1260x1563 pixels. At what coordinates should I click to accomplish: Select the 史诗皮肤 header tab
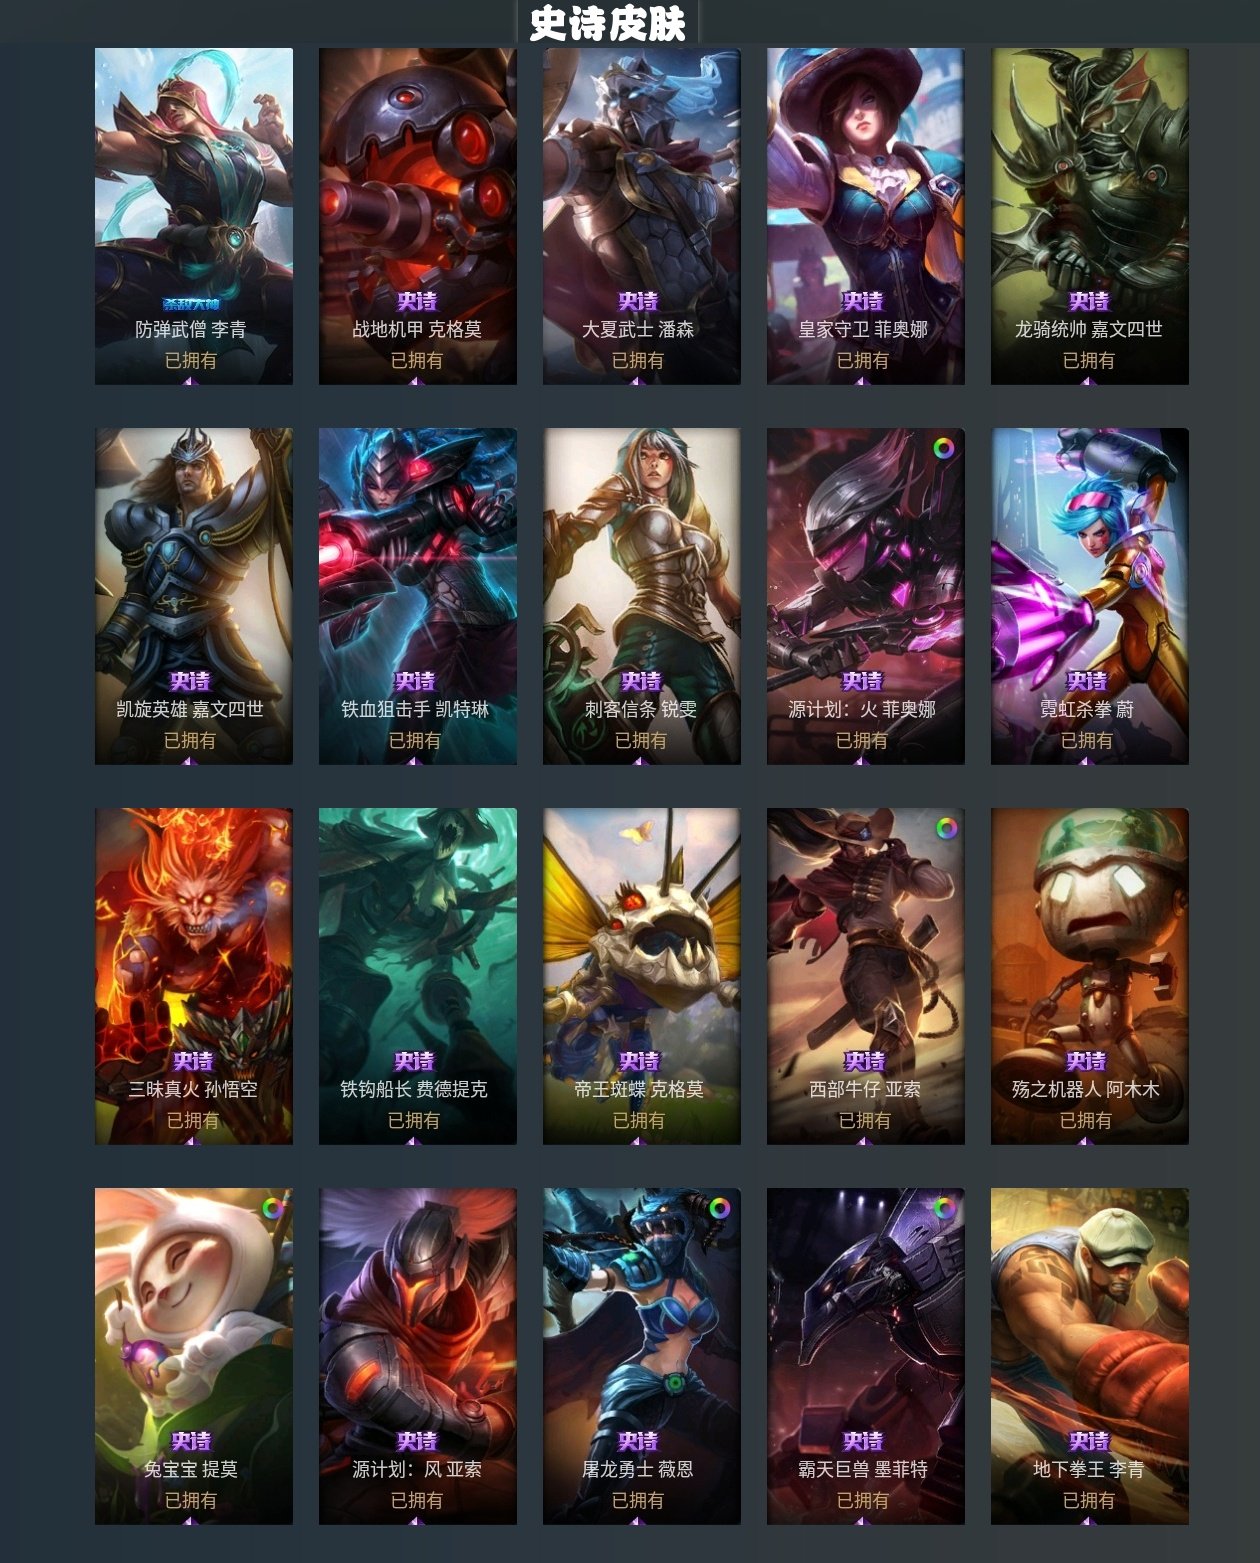pyautogui.click(x=607, y=23)
